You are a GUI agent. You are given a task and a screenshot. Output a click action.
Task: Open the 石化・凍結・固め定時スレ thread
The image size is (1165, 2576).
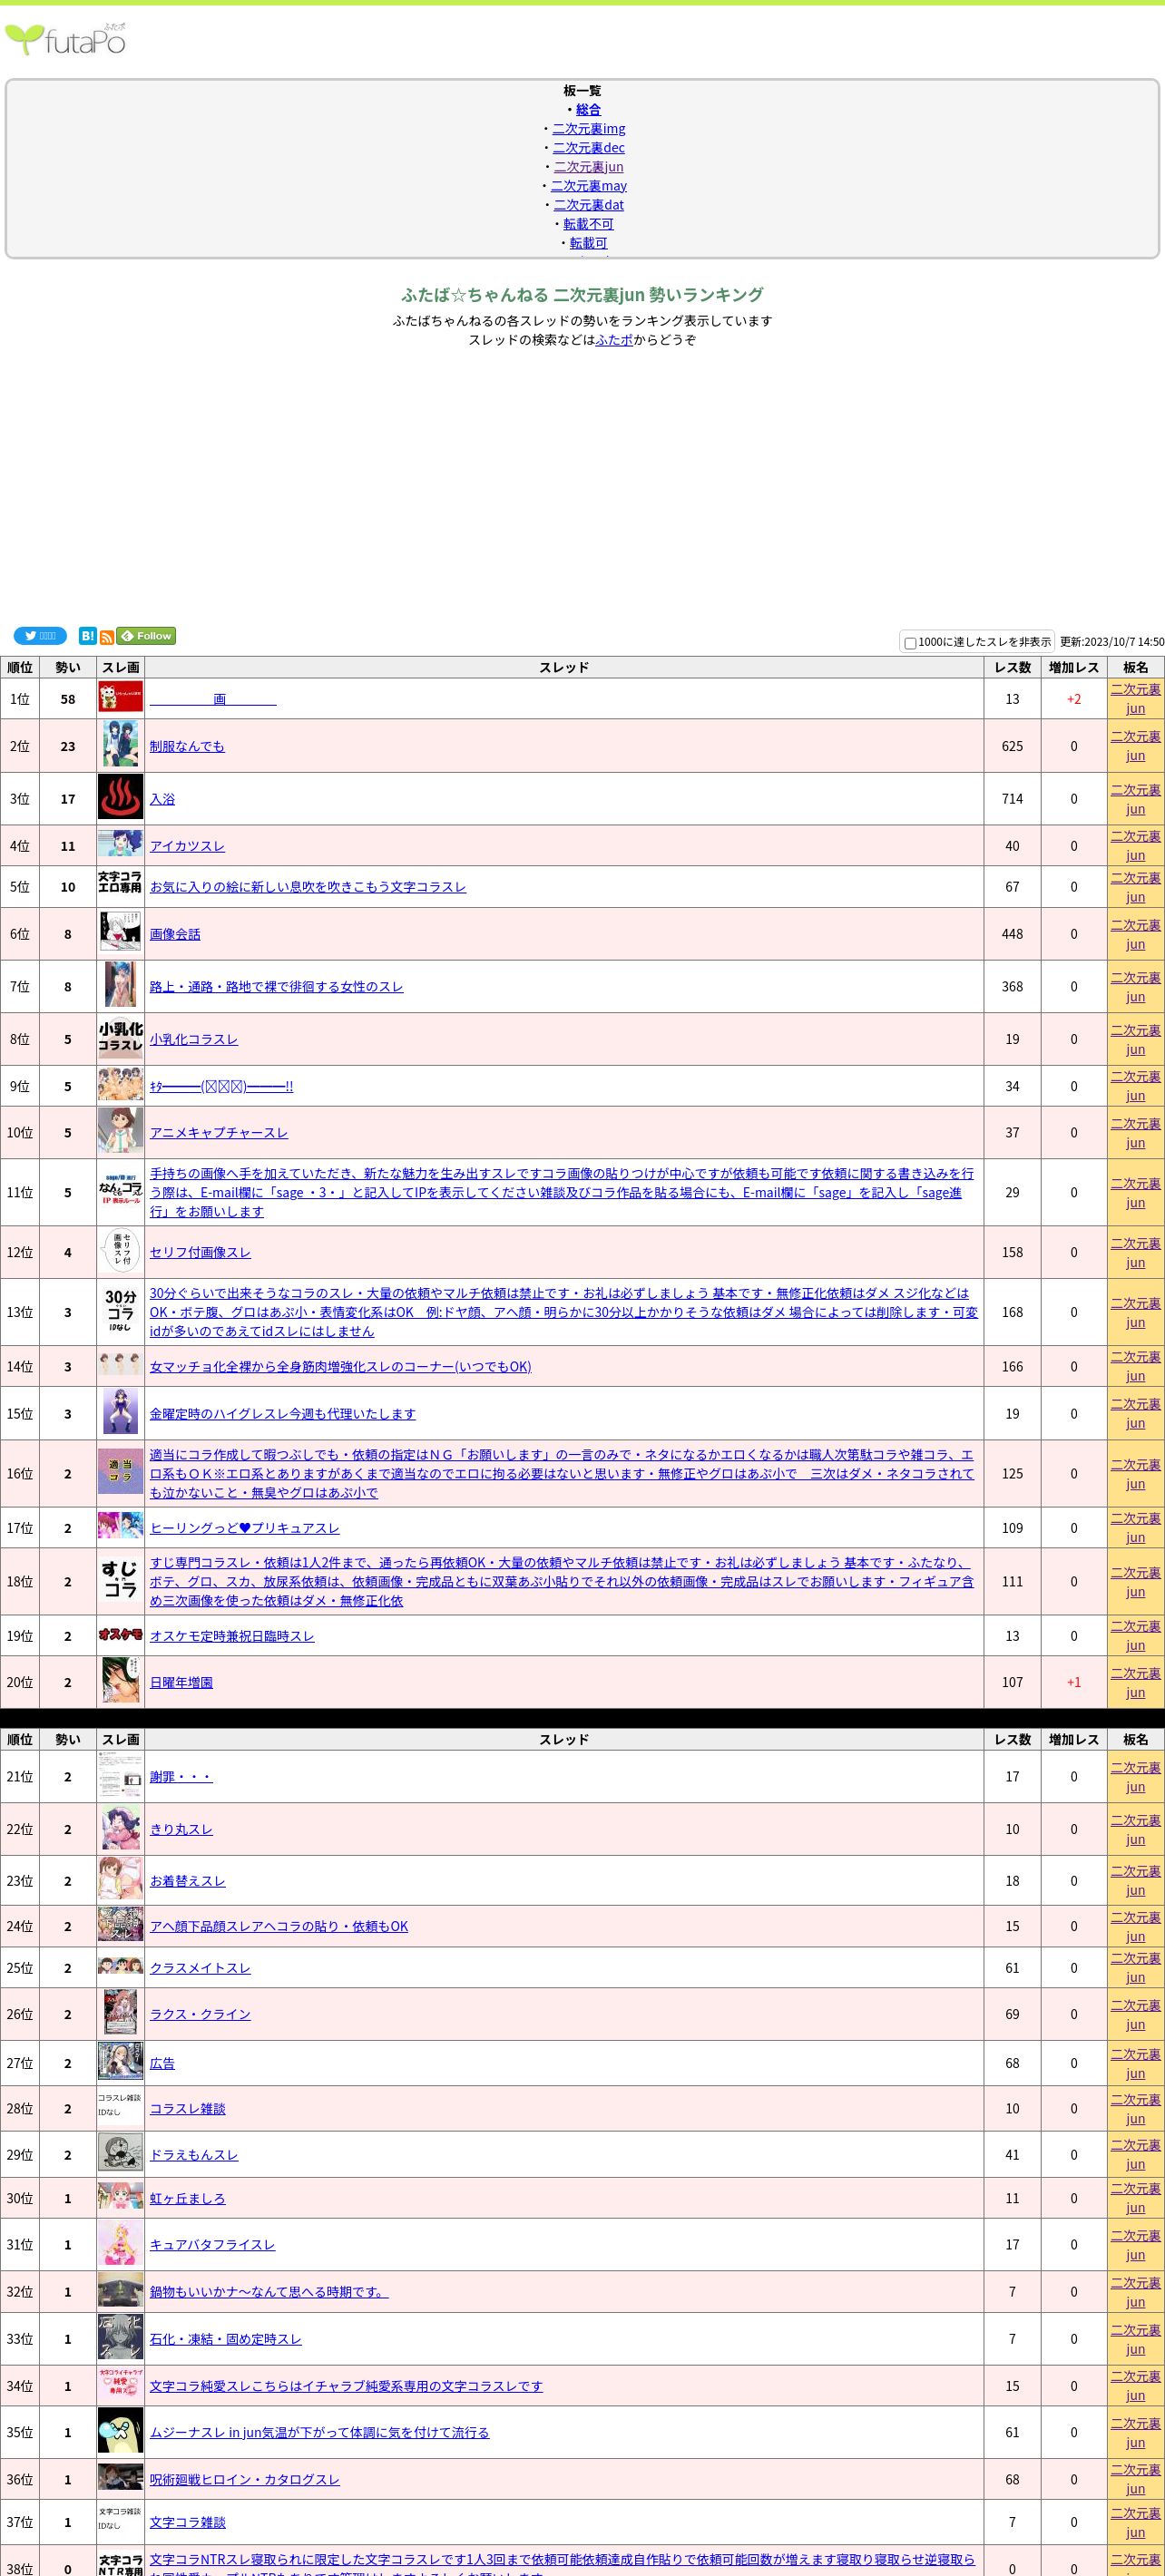coord(226,2339)
